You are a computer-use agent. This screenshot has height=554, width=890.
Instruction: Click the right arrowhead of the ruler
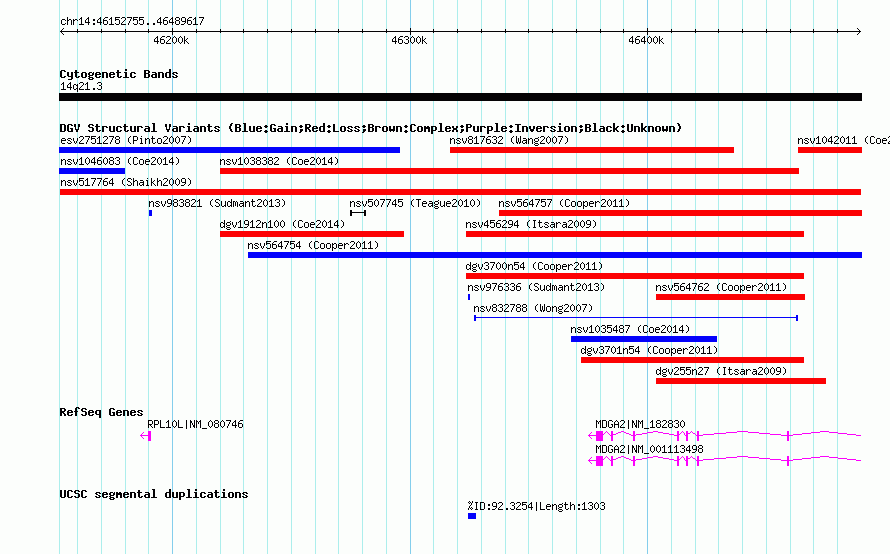pyautogui.click(x=859, y=32)
